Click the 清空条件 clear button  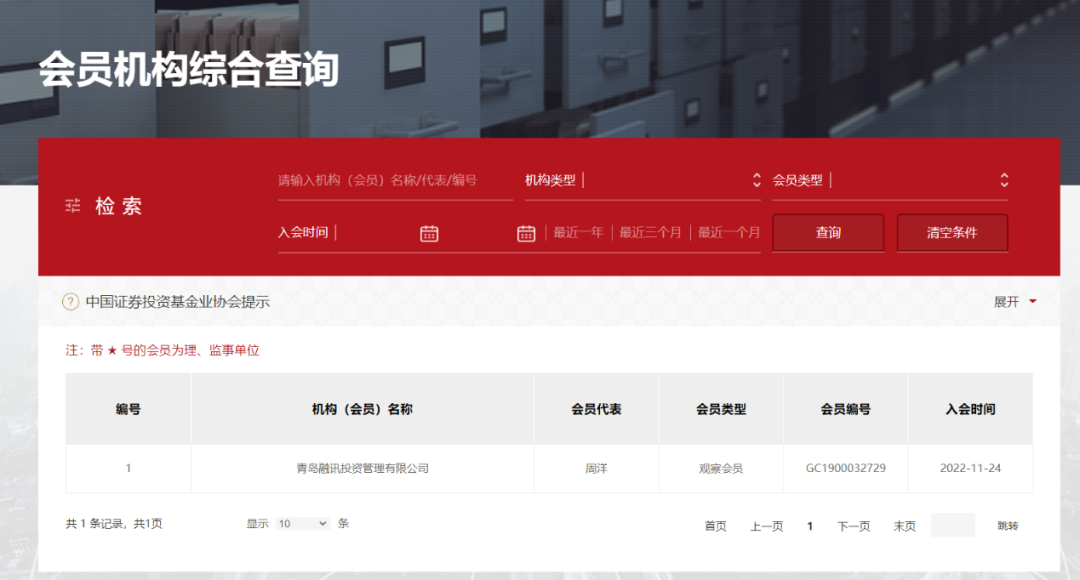click(952, 232)
